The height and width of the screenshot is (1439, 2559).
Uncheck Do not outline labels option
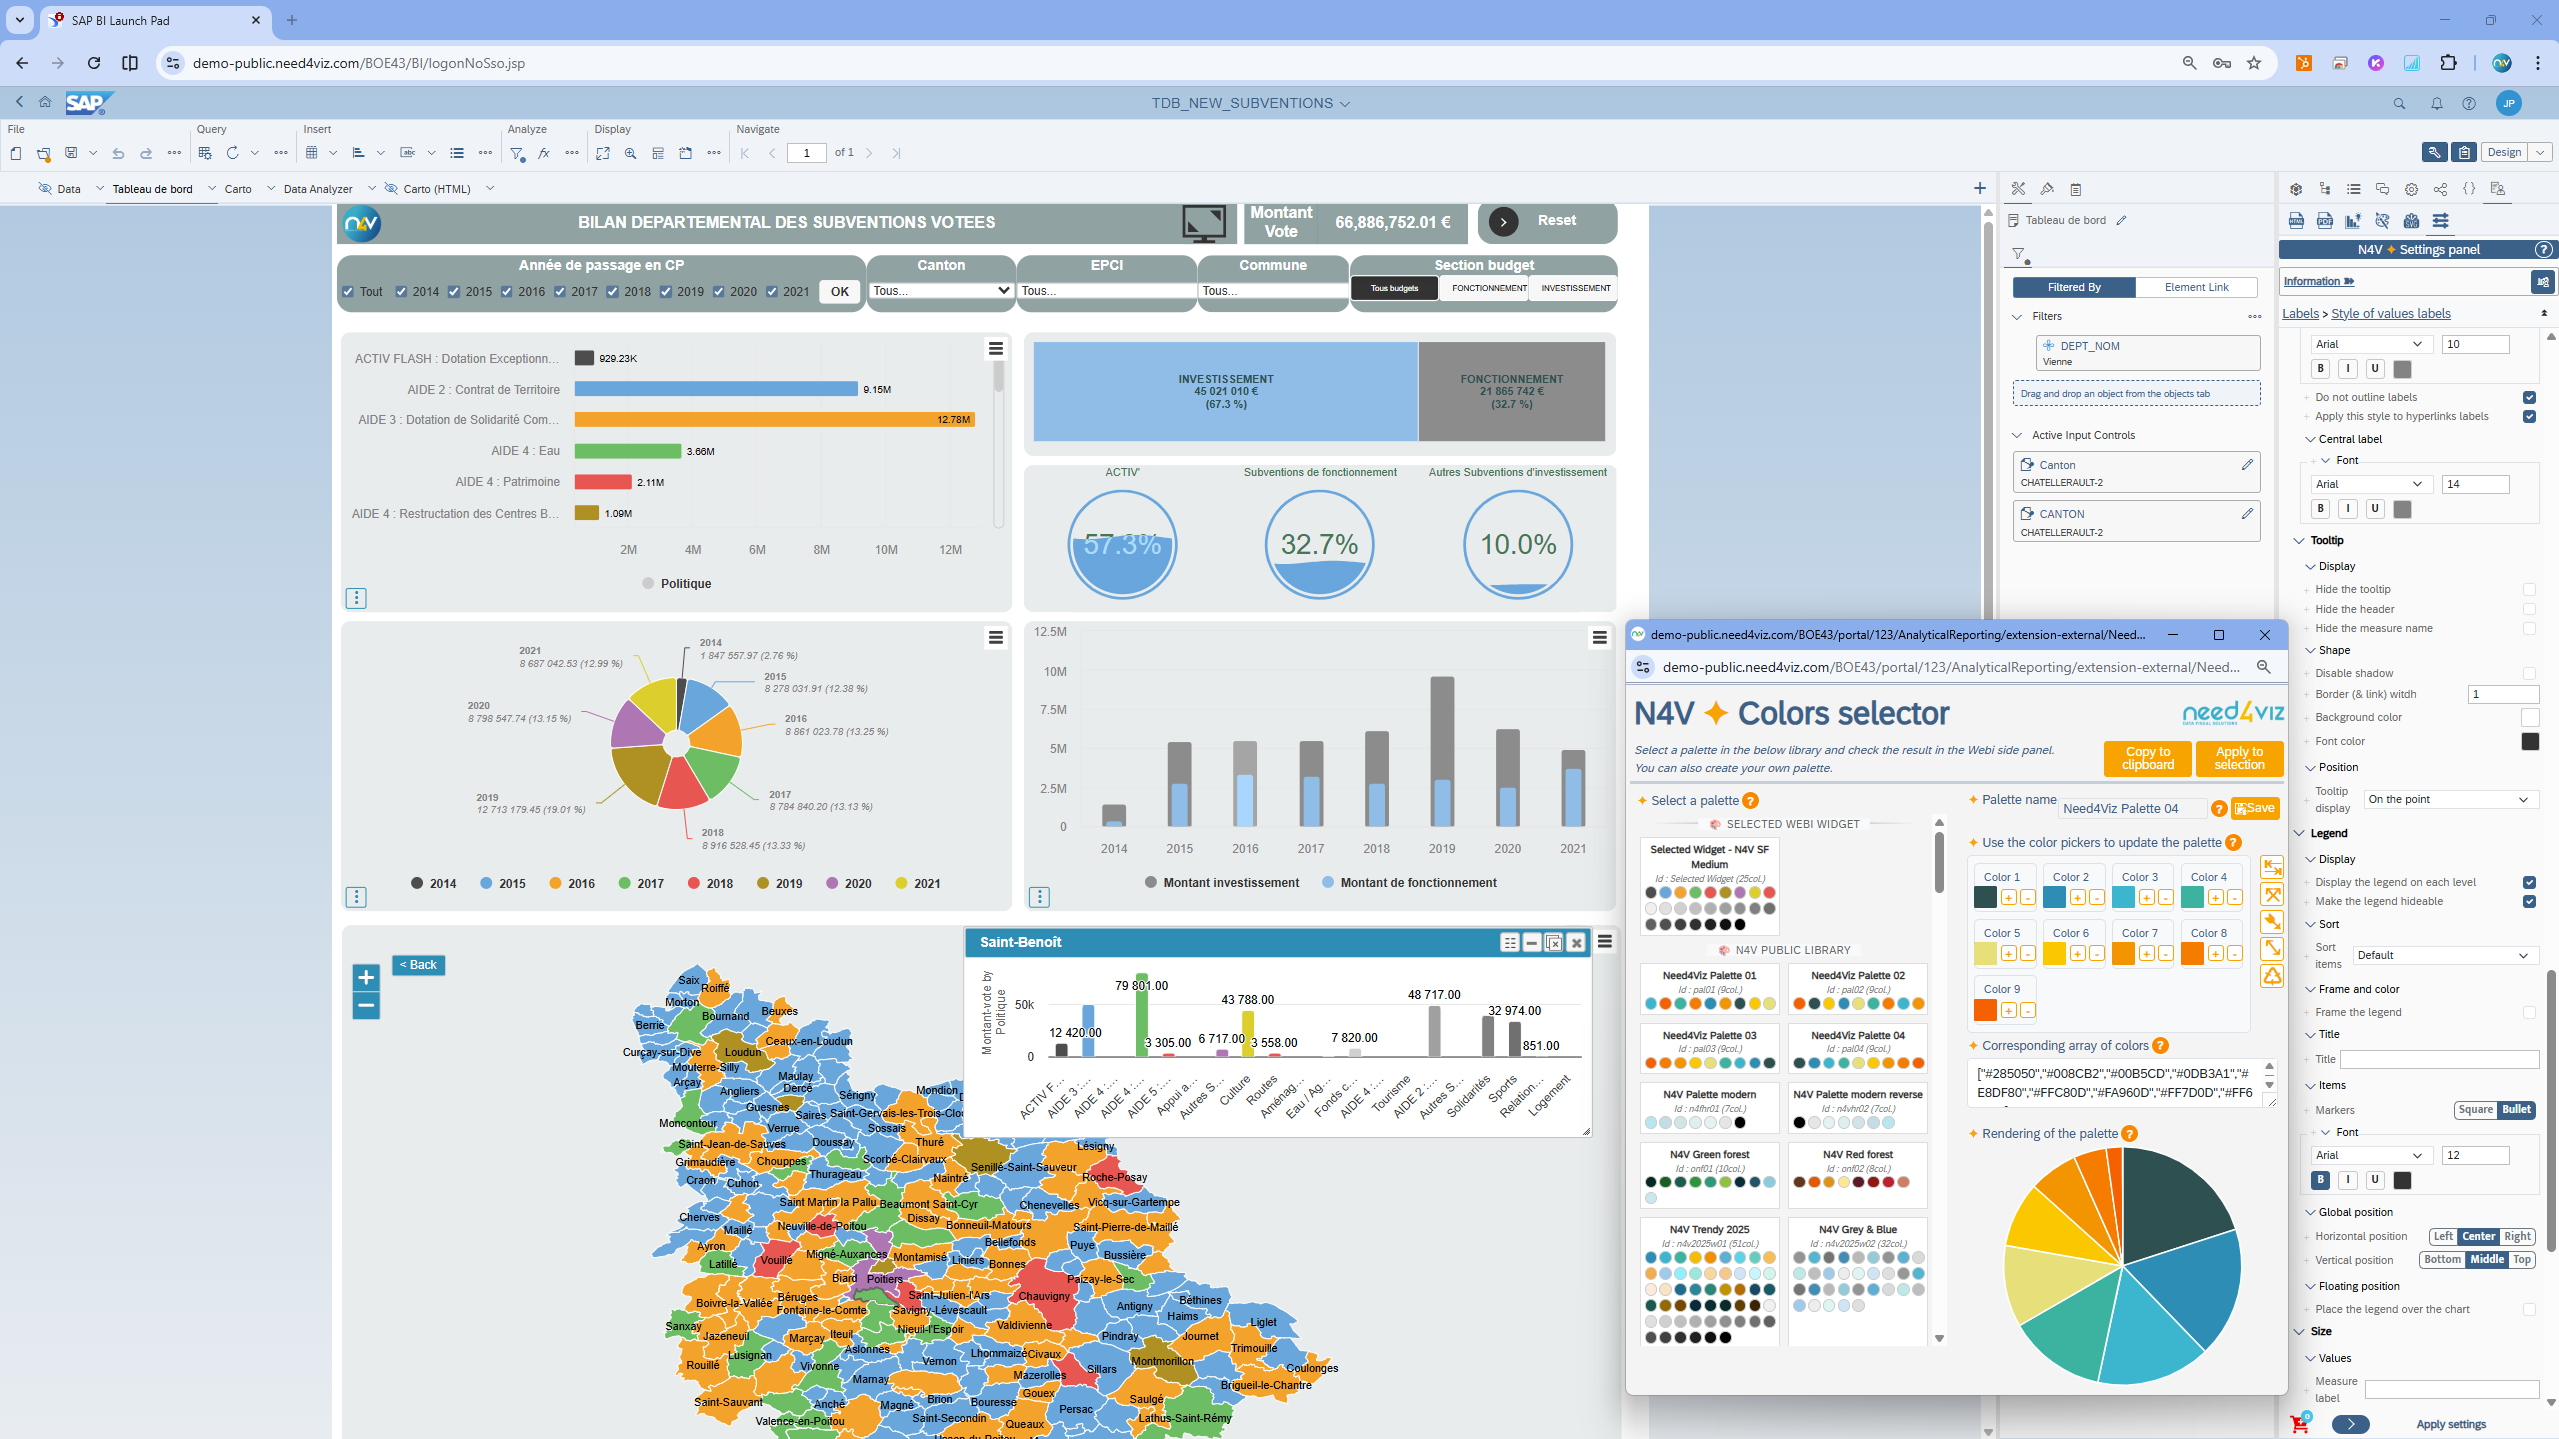(x=2529, y=397)
